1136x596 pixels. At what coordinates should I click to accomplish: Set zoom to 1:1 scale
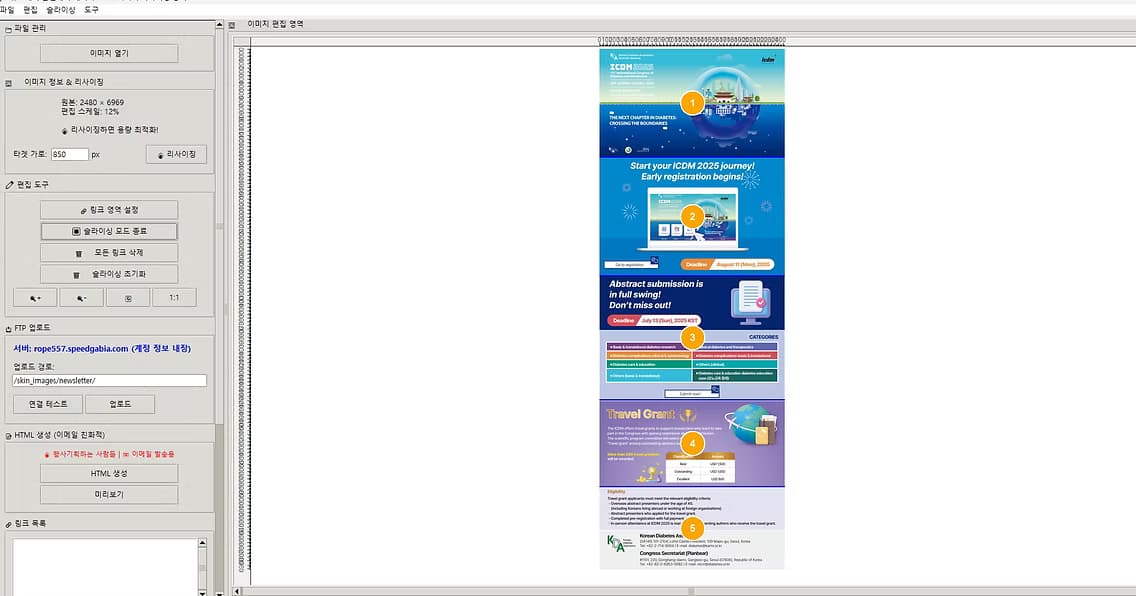click(174, 298)
